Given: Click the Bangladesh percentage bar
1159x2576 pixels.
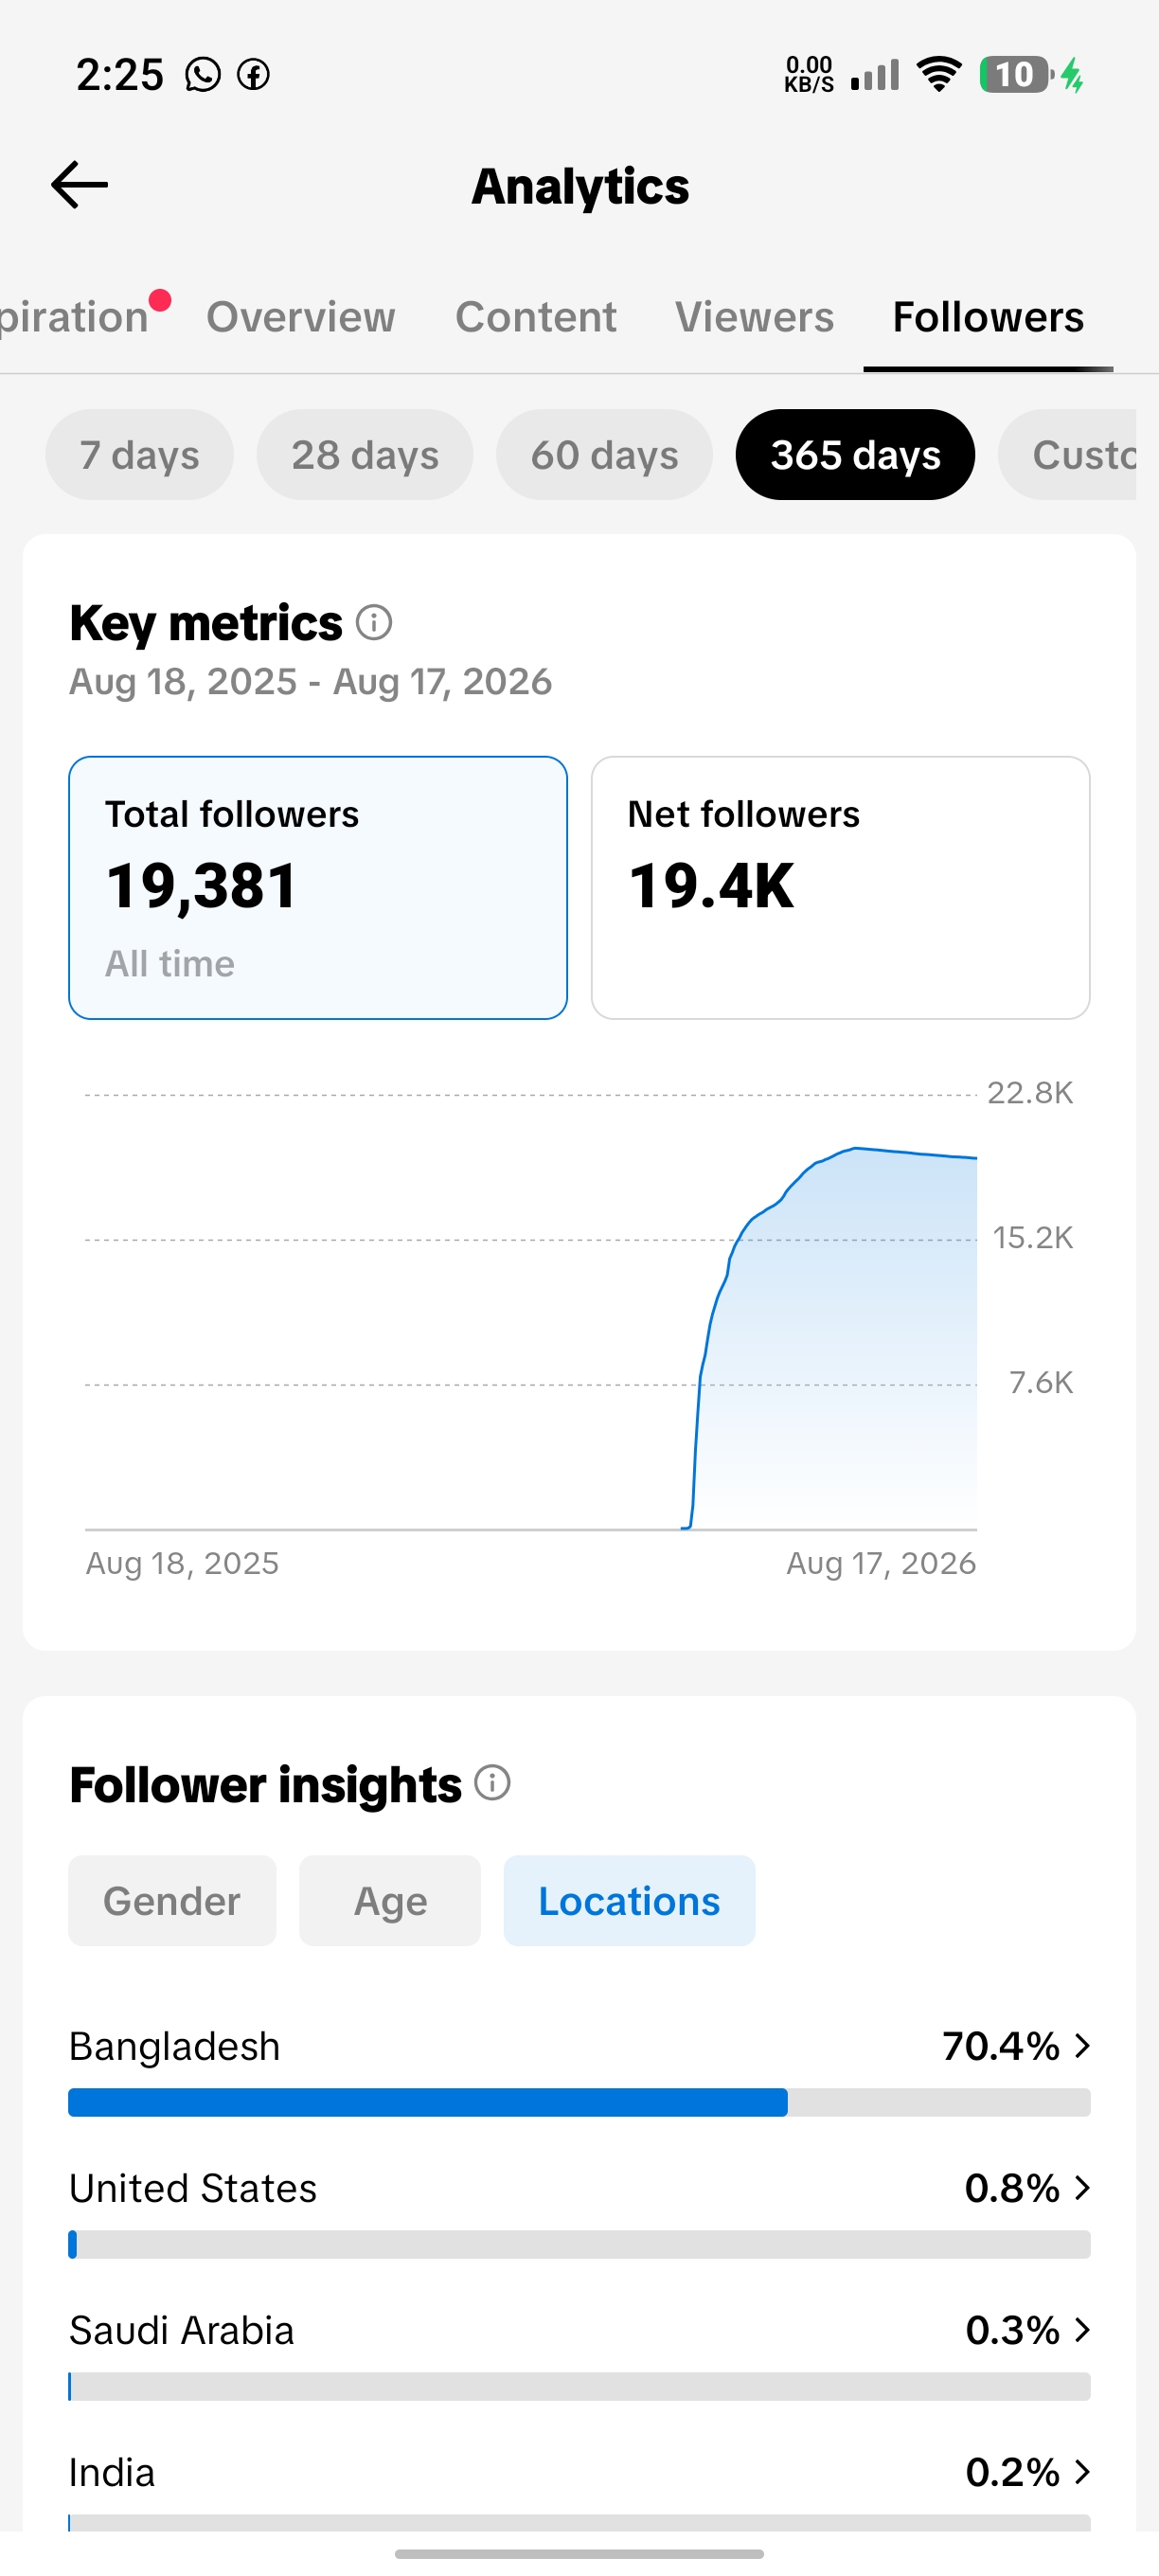Looking at the screenshot, I should (579, 2102).
